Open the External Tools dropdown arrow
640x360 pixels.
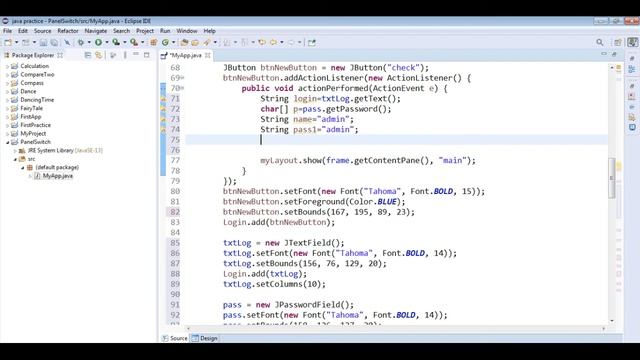[142, 42]
